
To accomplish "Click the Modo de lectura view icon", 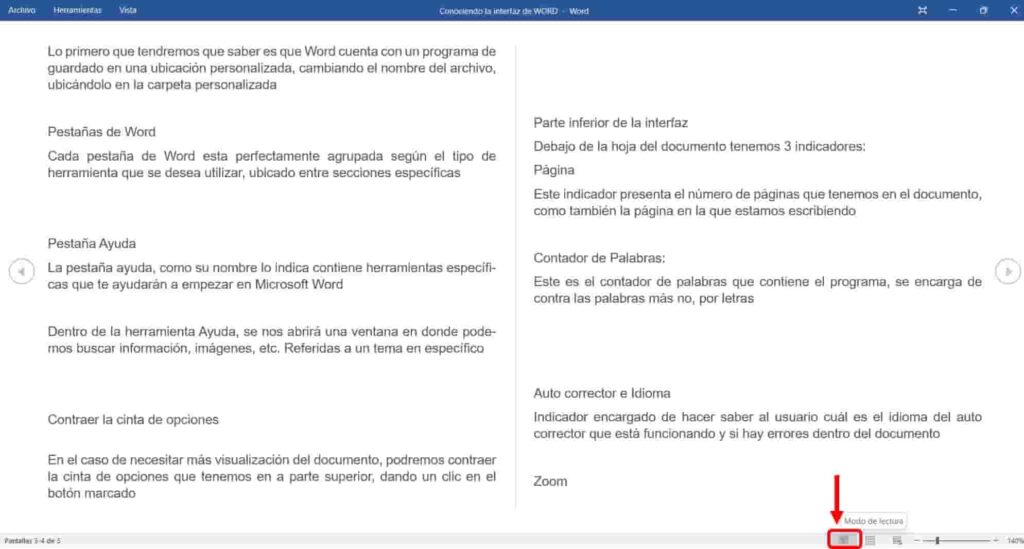I will pyautogui.click(x=844, y=540).
